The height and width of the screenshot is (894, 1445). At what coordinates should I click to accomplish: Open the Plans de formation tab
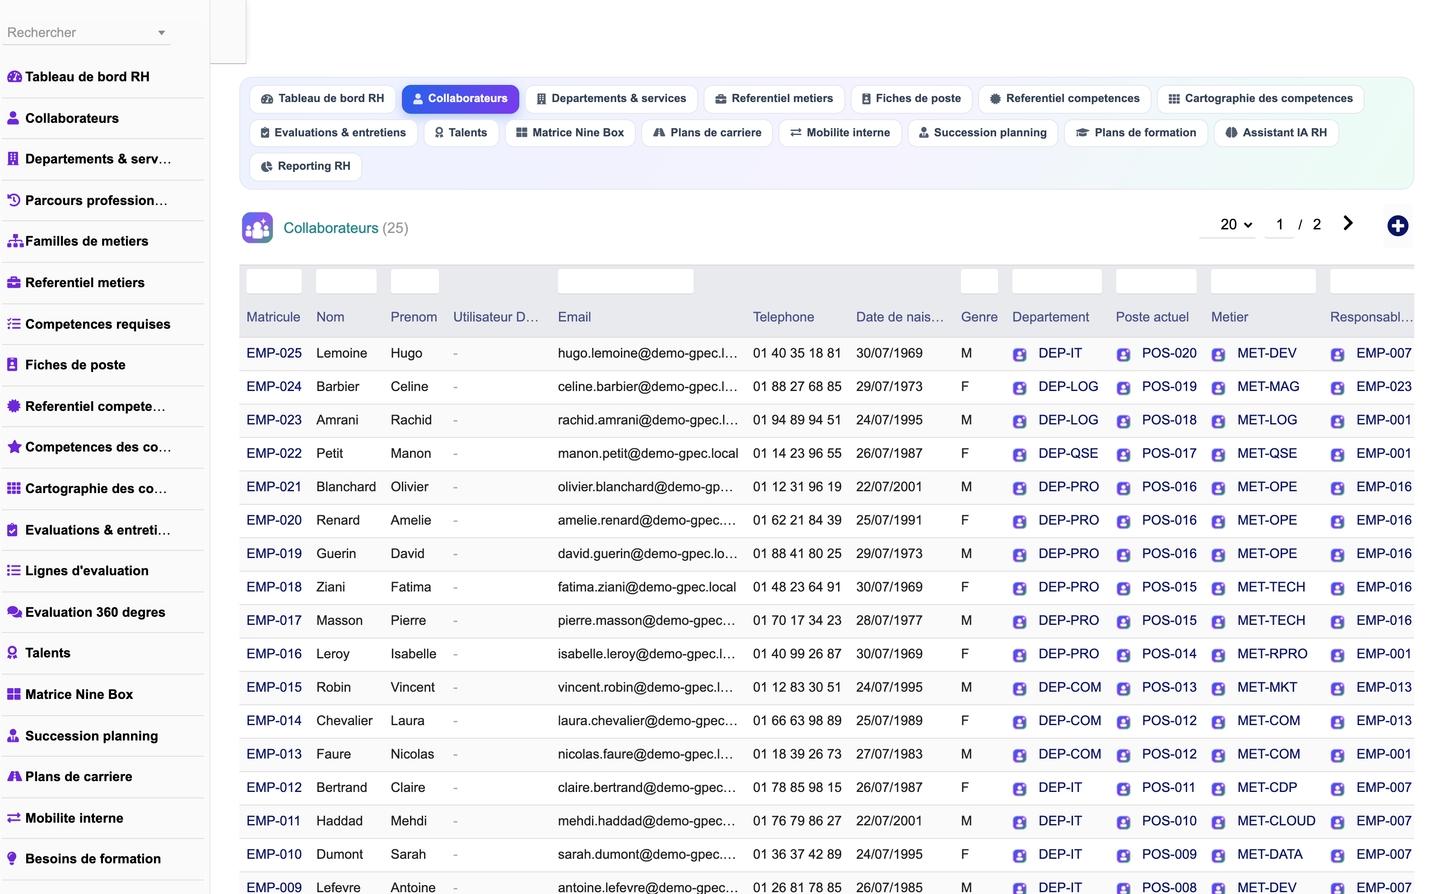coord(1136,133)
